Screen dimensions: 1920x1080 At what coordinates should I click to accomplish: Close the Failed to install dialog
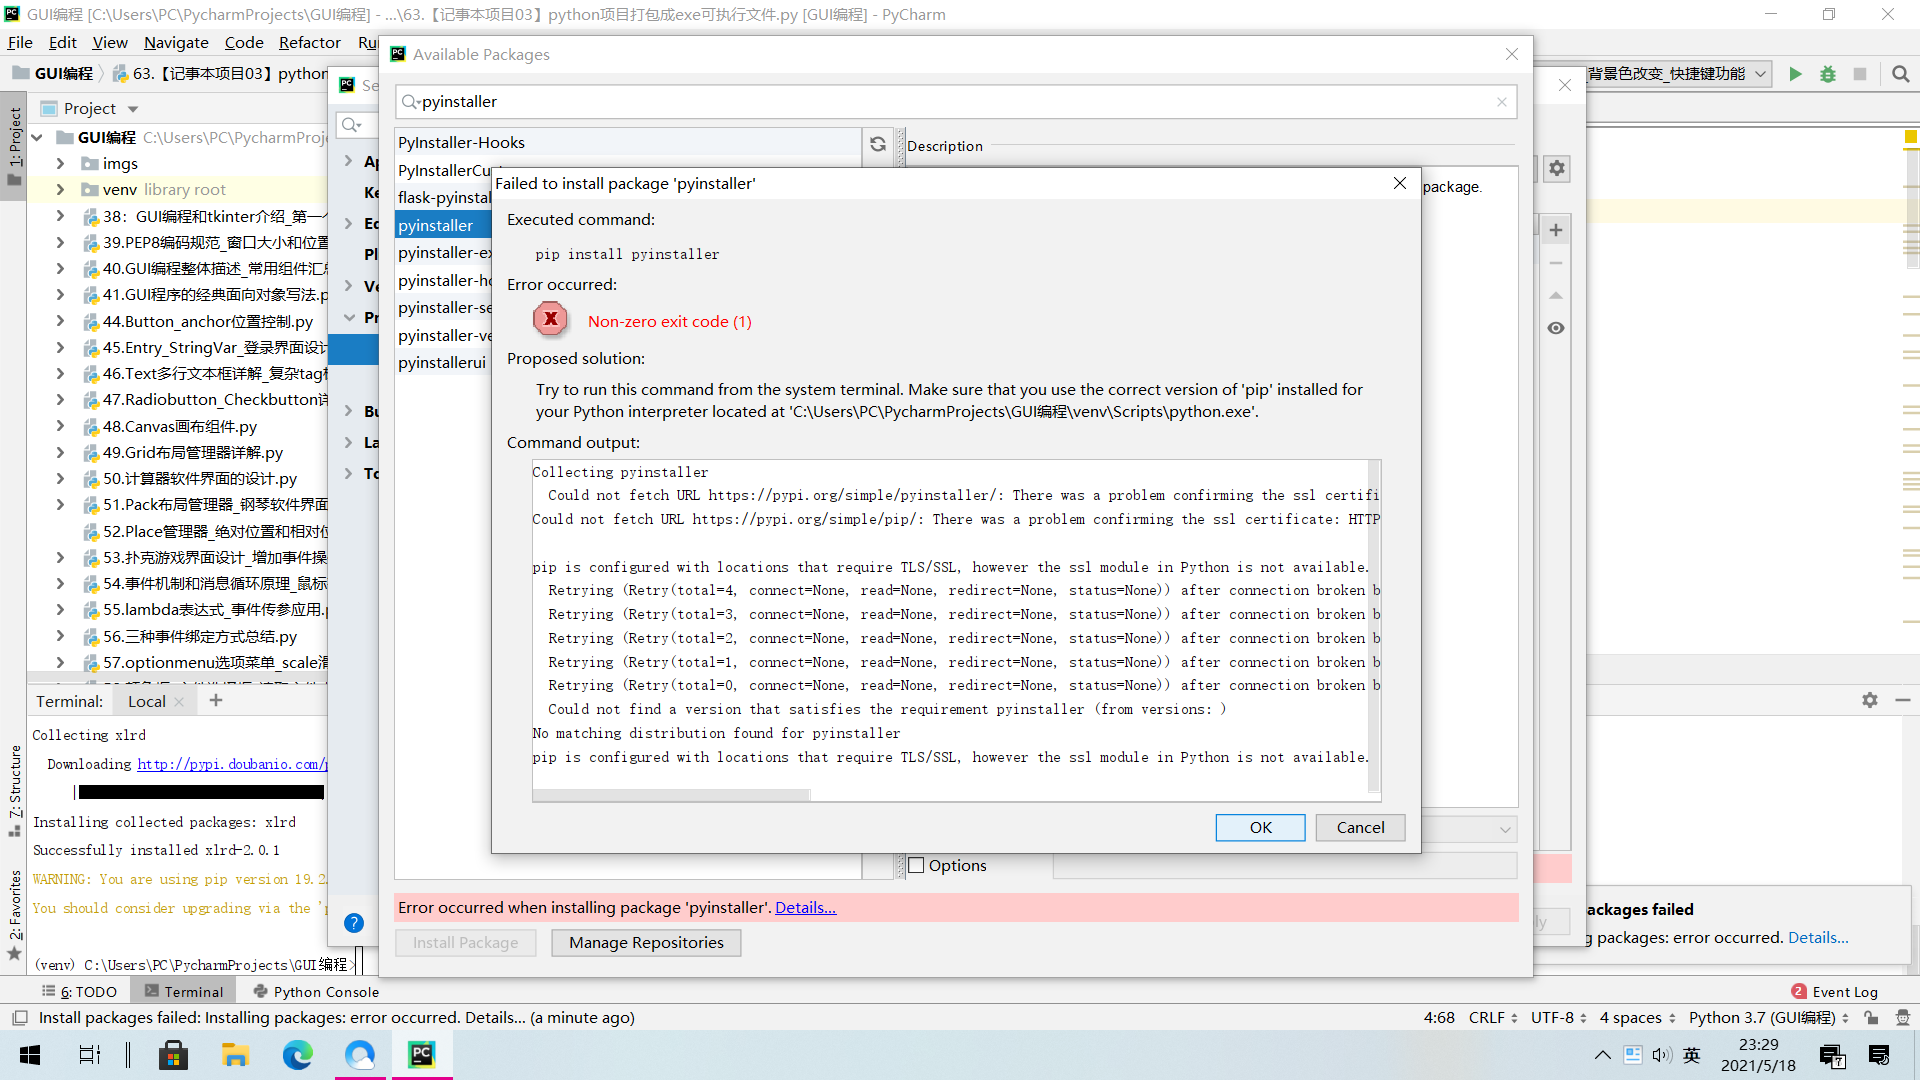pyautogui.click(x=1400, y=183)
